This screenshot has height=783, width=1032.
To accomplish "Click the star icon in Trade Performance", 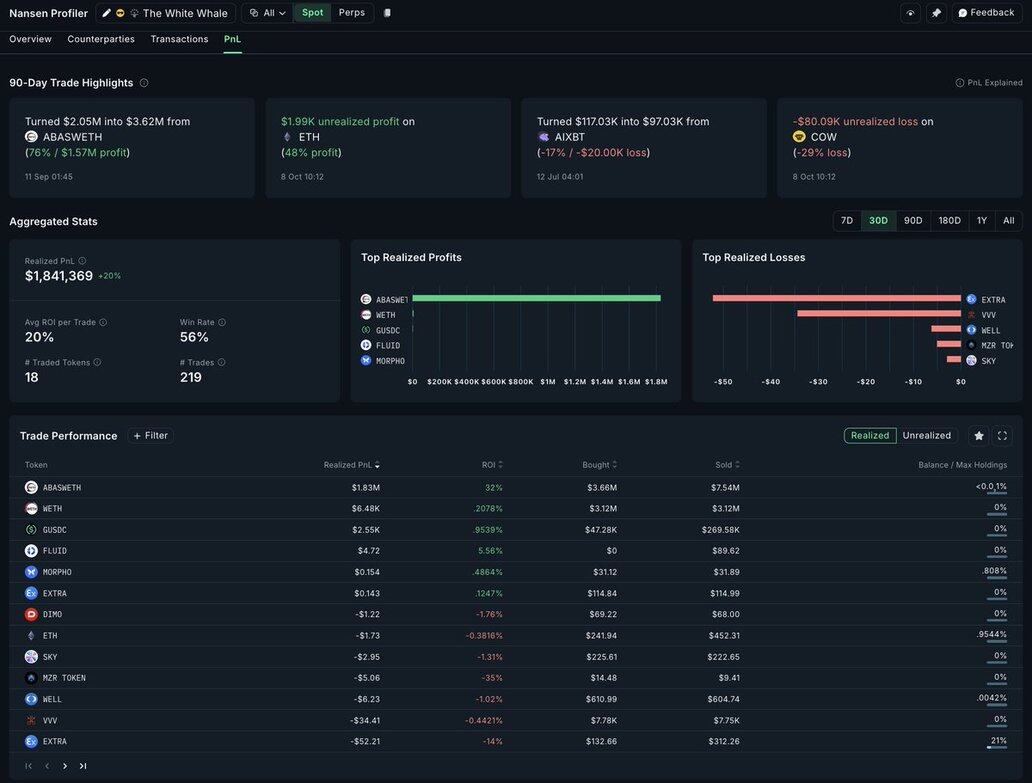I will tap(979, 436).
